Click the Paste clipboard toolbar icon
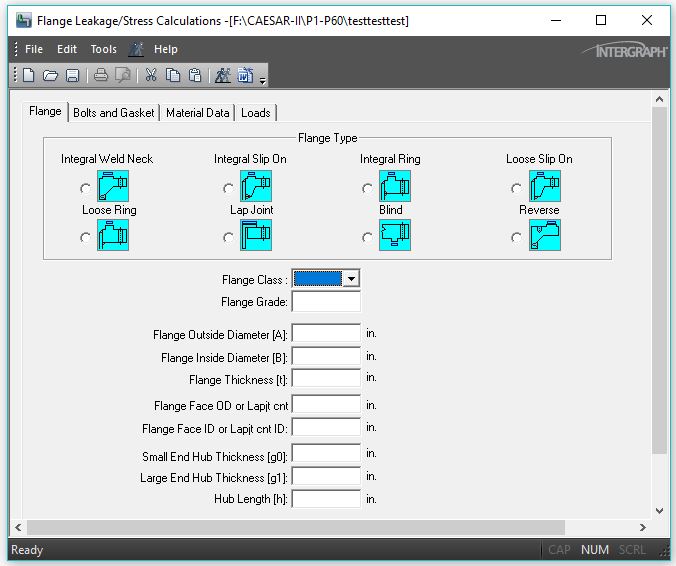The height and width of the screenshot is (566, 676). pyautogui.click(x=195, y=75)
